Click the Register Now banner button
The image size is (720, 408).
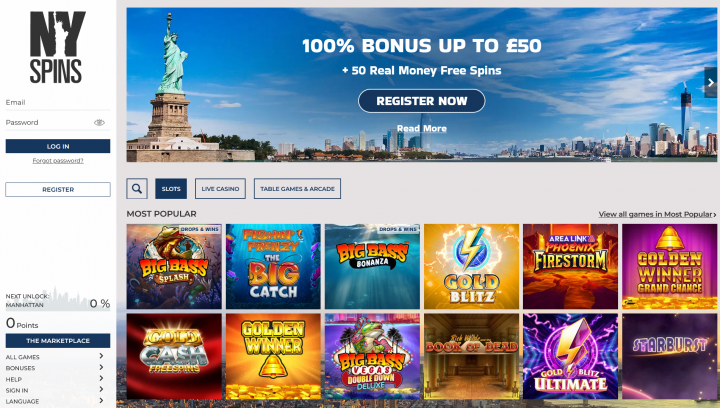[422, 101]
